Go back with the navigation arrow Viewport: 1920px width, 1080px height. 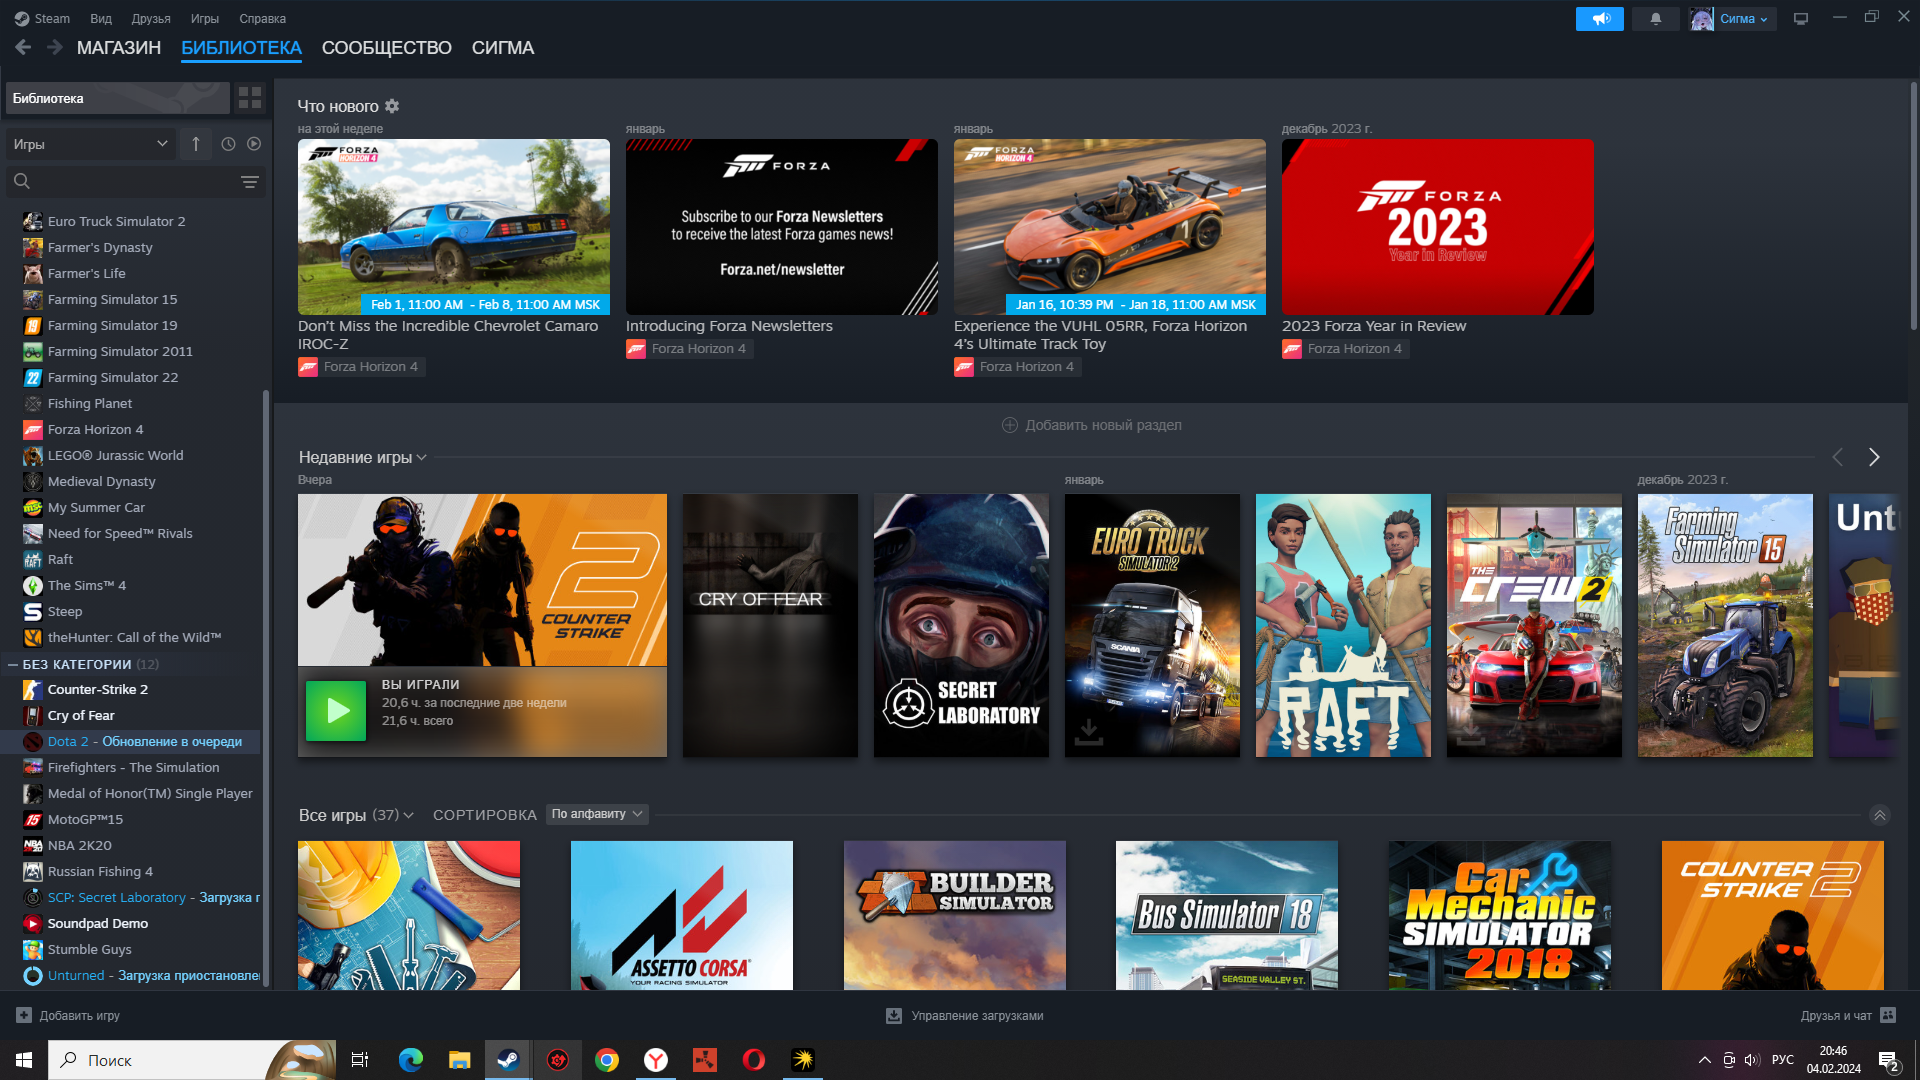point(23,47)
